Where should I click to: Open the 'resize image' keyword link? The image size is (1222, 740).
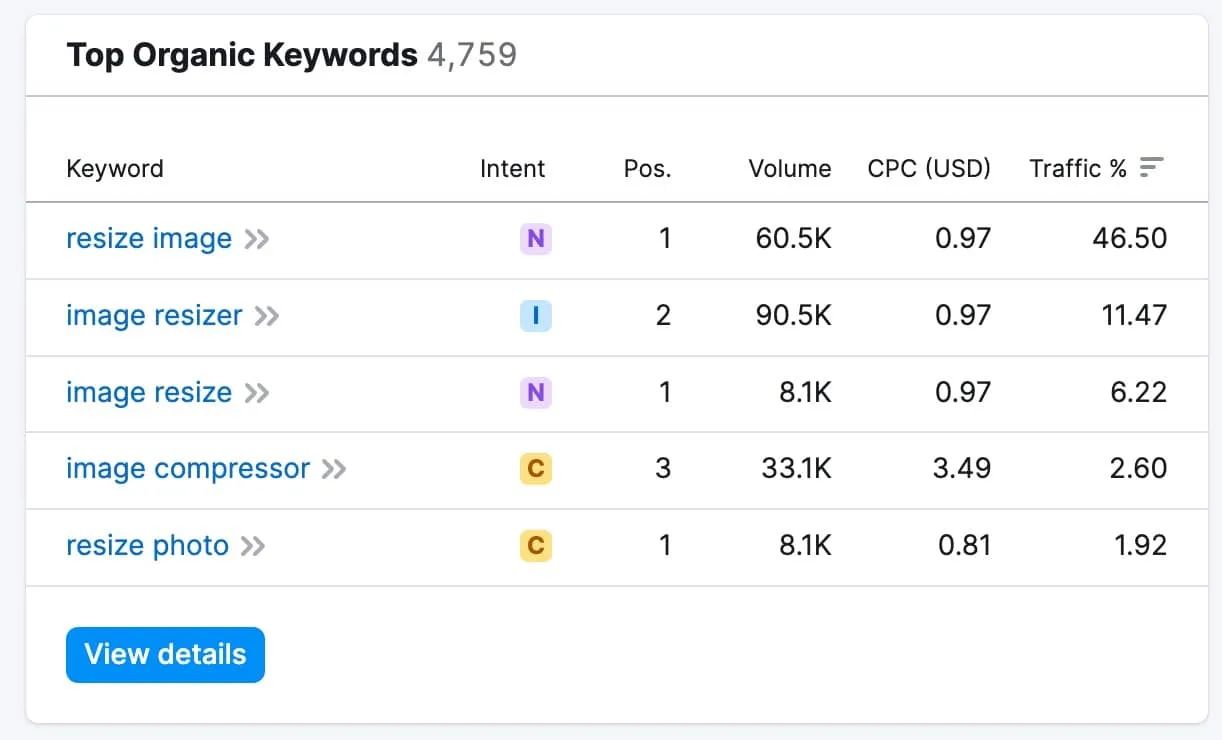pyautogui.click(x=149, y=239)
